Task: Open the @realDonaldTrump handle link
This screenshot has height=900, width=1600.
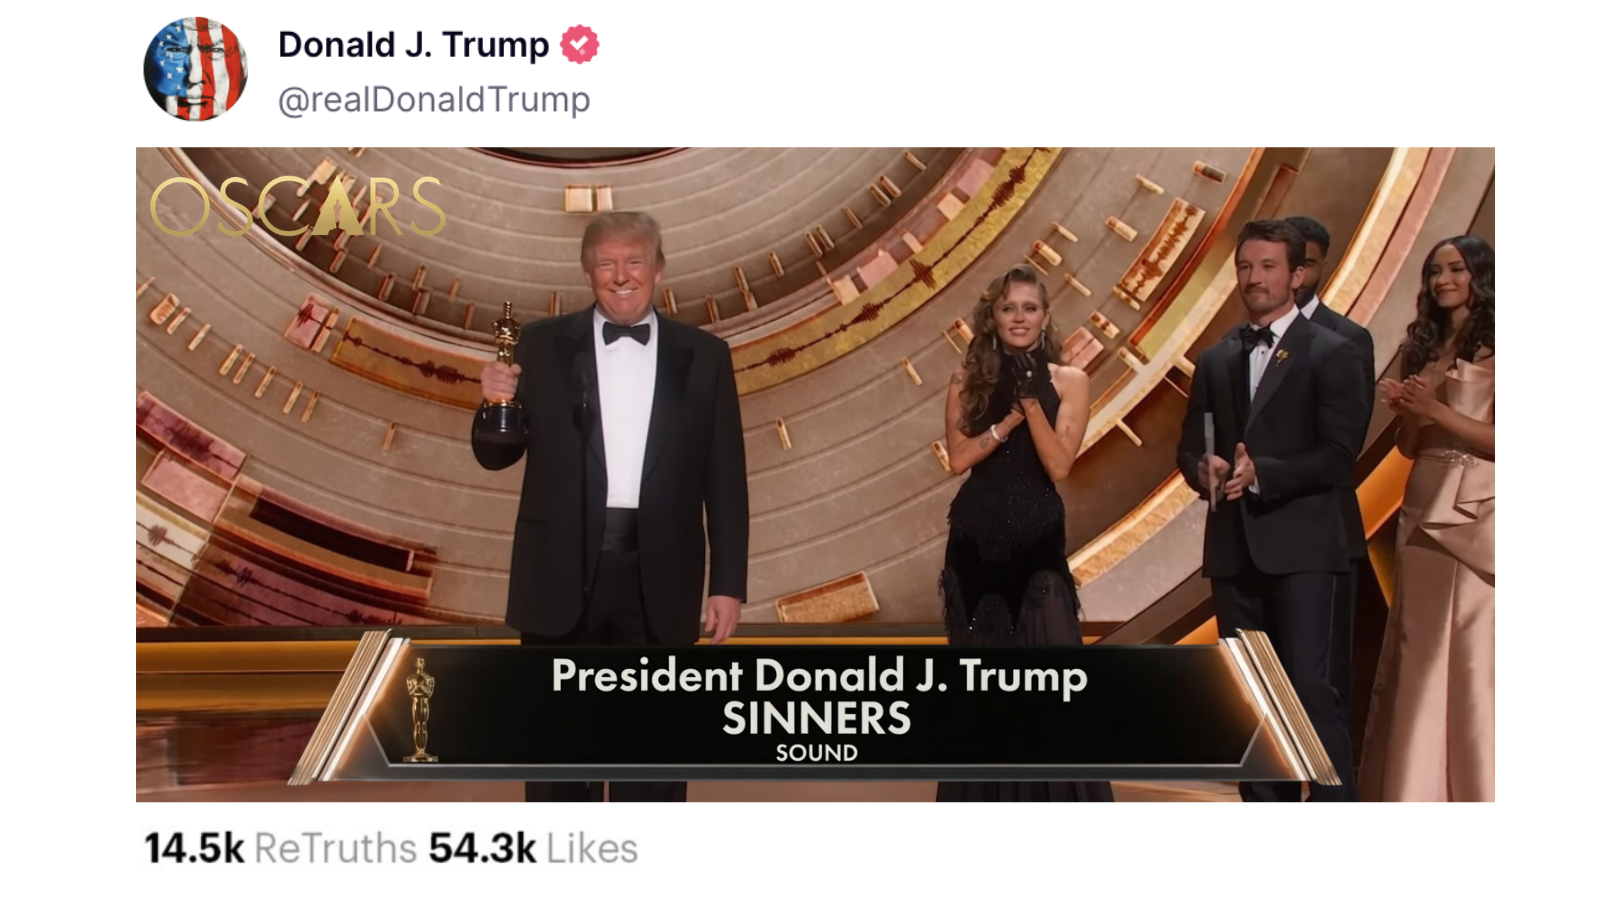Action: click(434, 100)
